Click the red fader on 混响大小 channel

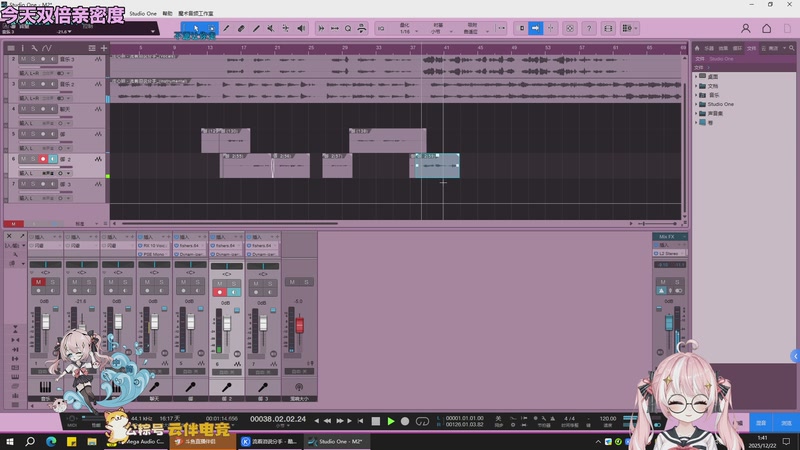[x=299, y=325]
